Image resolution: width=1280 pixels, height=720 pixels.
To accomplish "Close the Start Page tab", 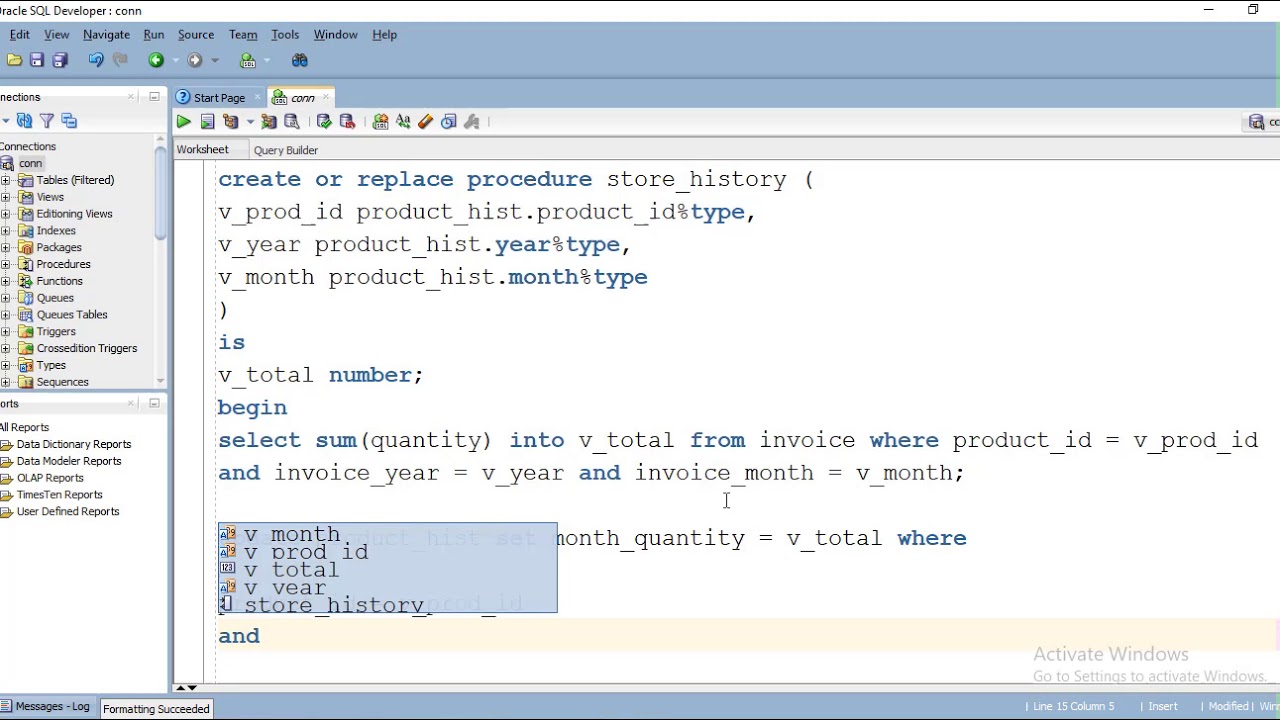I will point(257,98).
